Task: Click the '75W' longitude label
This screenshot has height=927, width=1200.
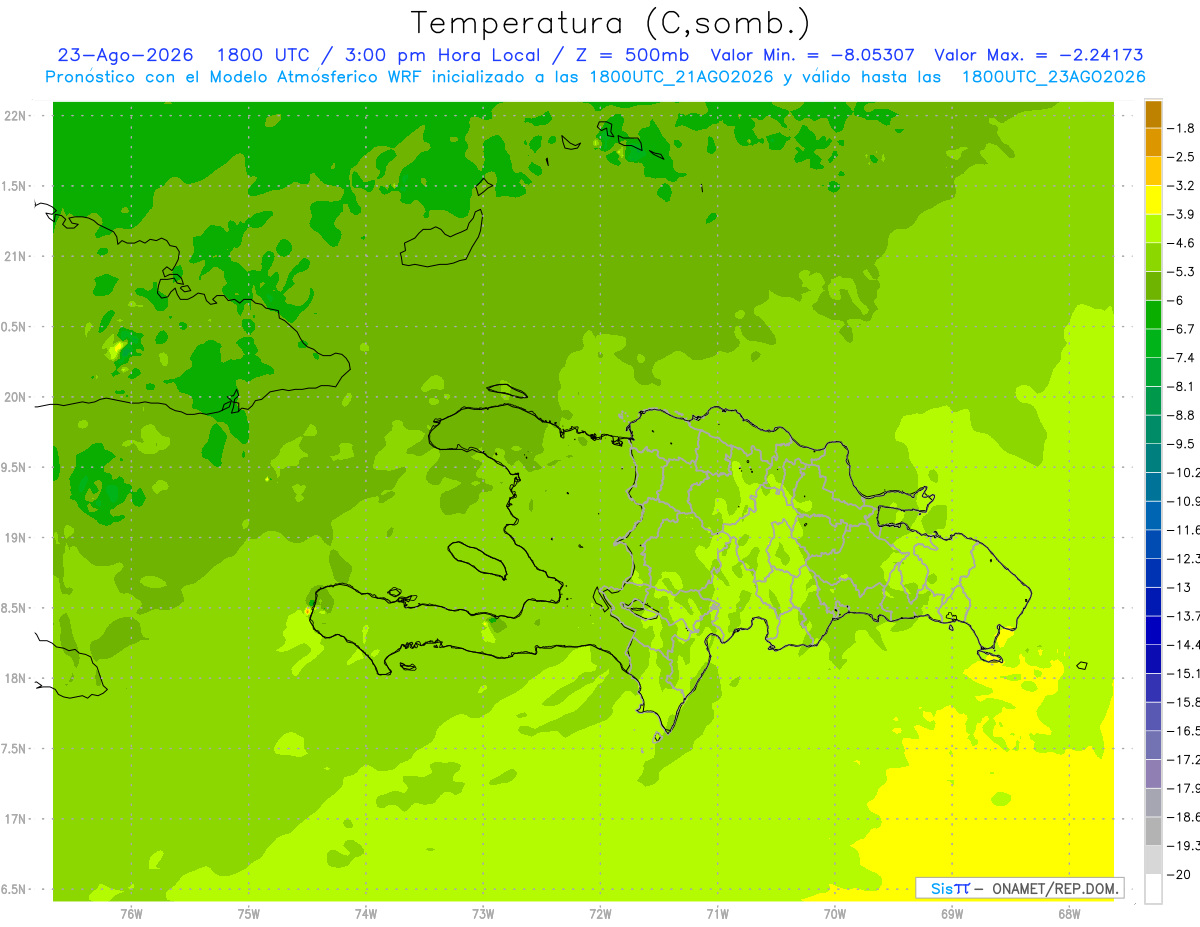Action: pos(248,914)
